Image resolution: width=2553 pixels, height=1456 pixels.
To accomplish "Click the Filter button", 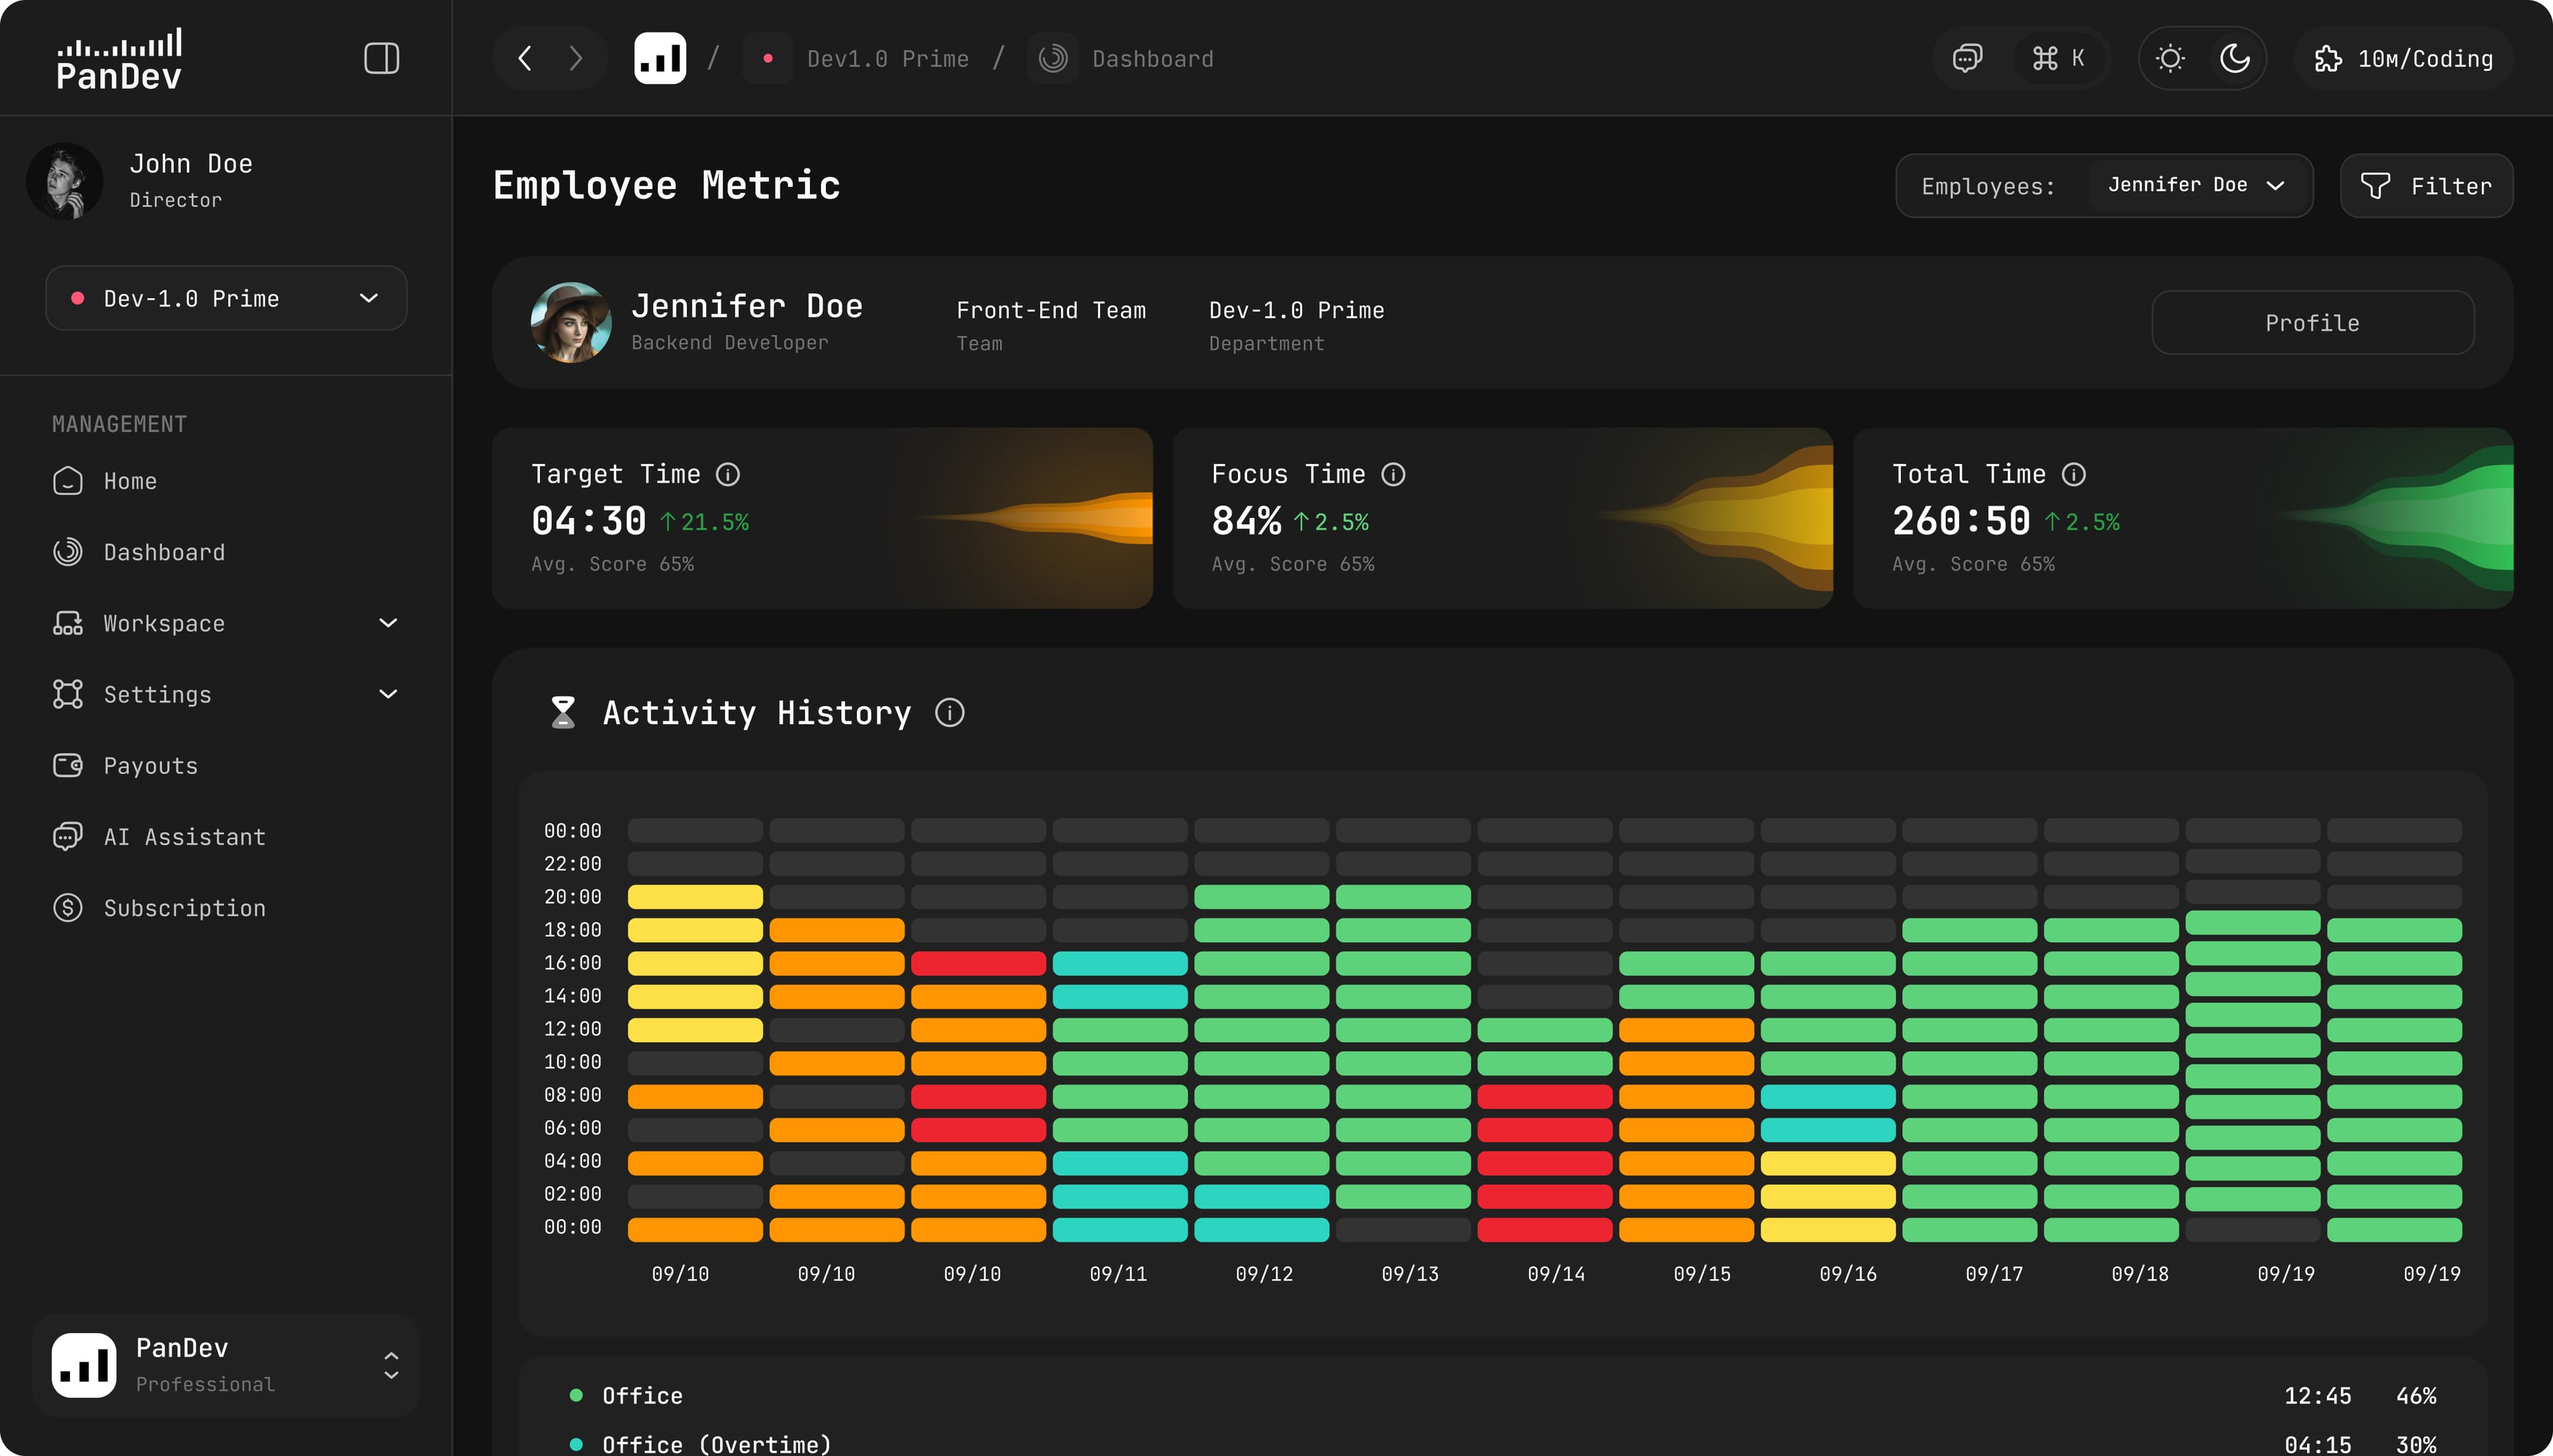I will click(x=2426, y=186).
